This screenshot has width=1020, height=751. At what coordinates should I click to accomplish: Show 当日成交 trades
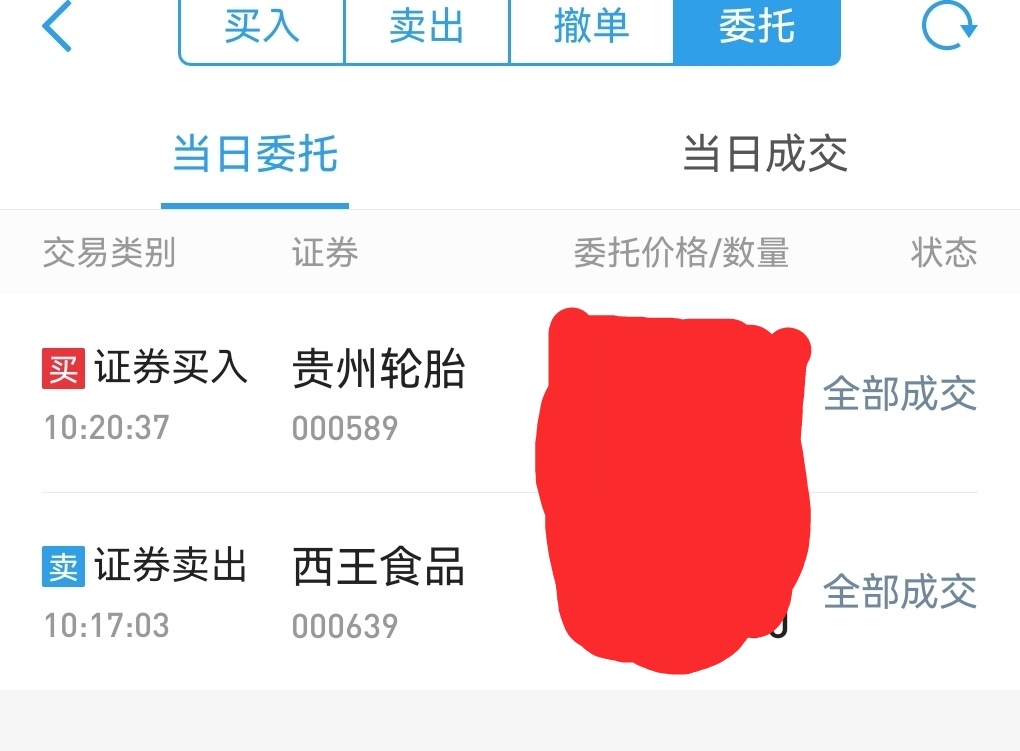[x=765, y=154]
